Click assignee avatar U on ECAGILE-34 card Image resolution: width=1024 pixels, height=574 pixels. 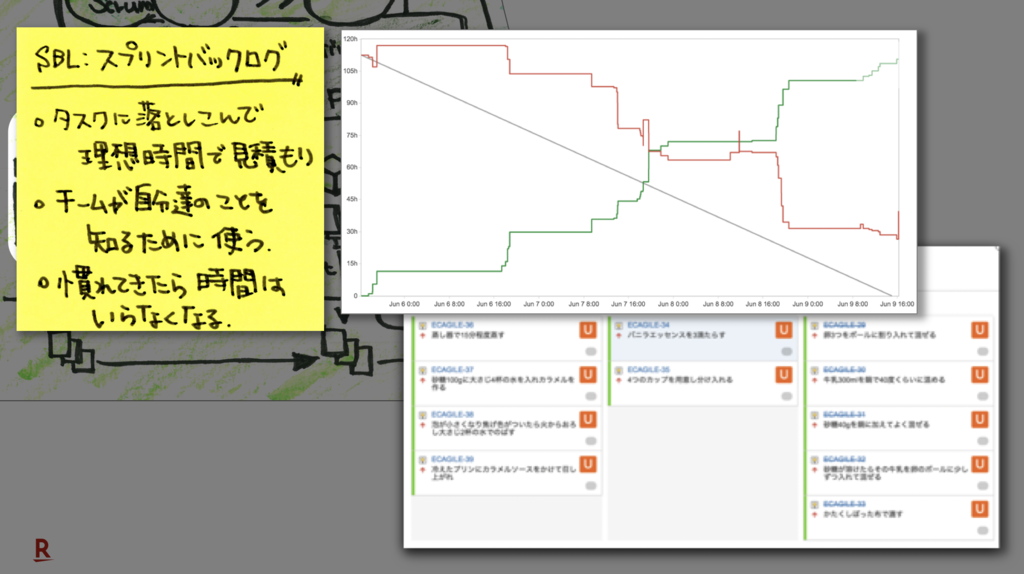(784, 330)
